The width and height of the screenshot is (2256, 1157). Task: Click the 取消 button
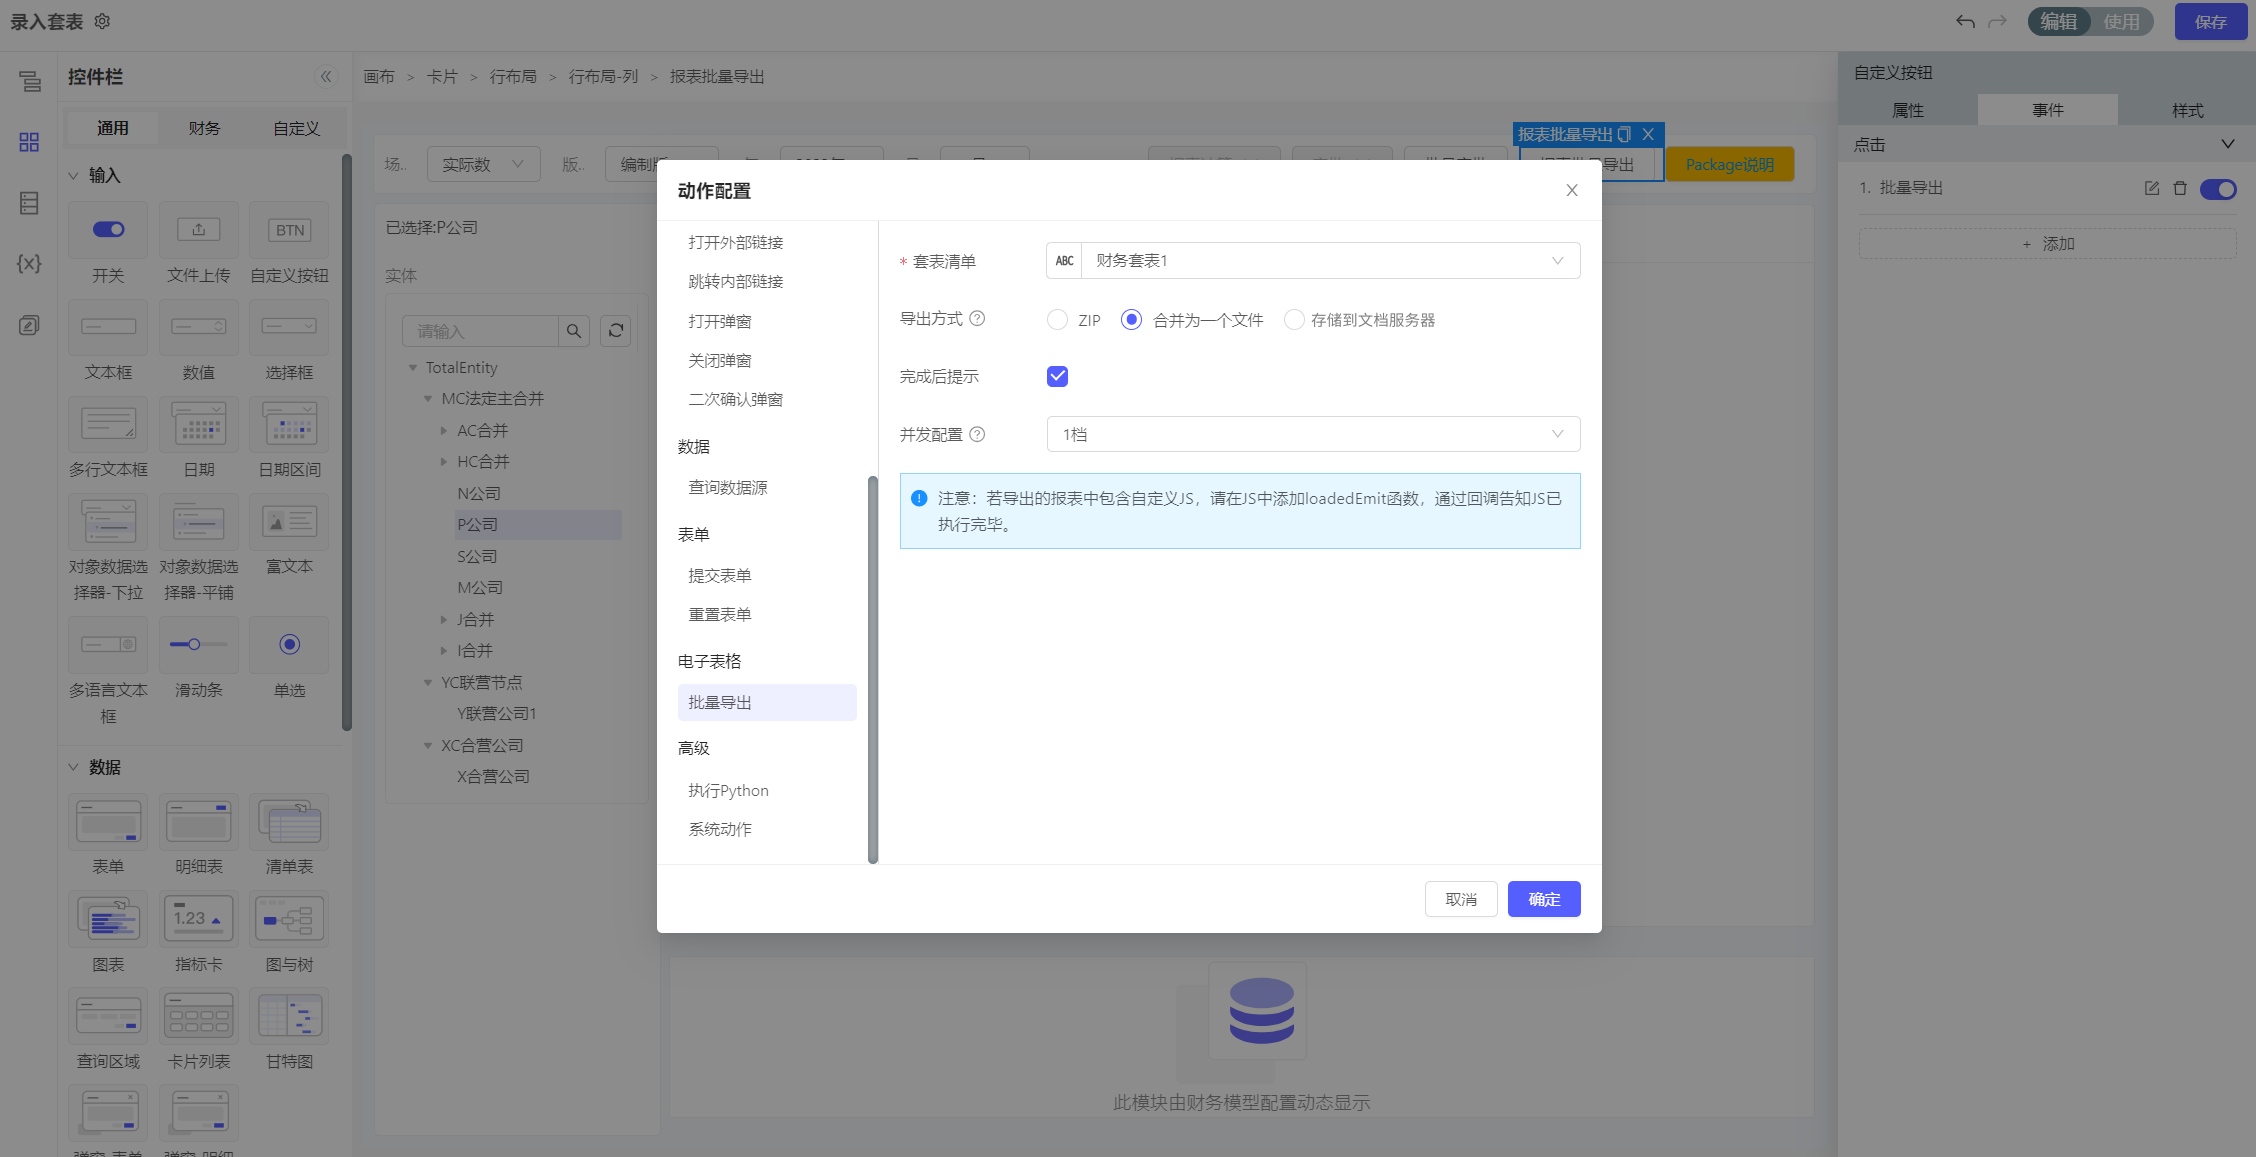tap(1460, 899)
